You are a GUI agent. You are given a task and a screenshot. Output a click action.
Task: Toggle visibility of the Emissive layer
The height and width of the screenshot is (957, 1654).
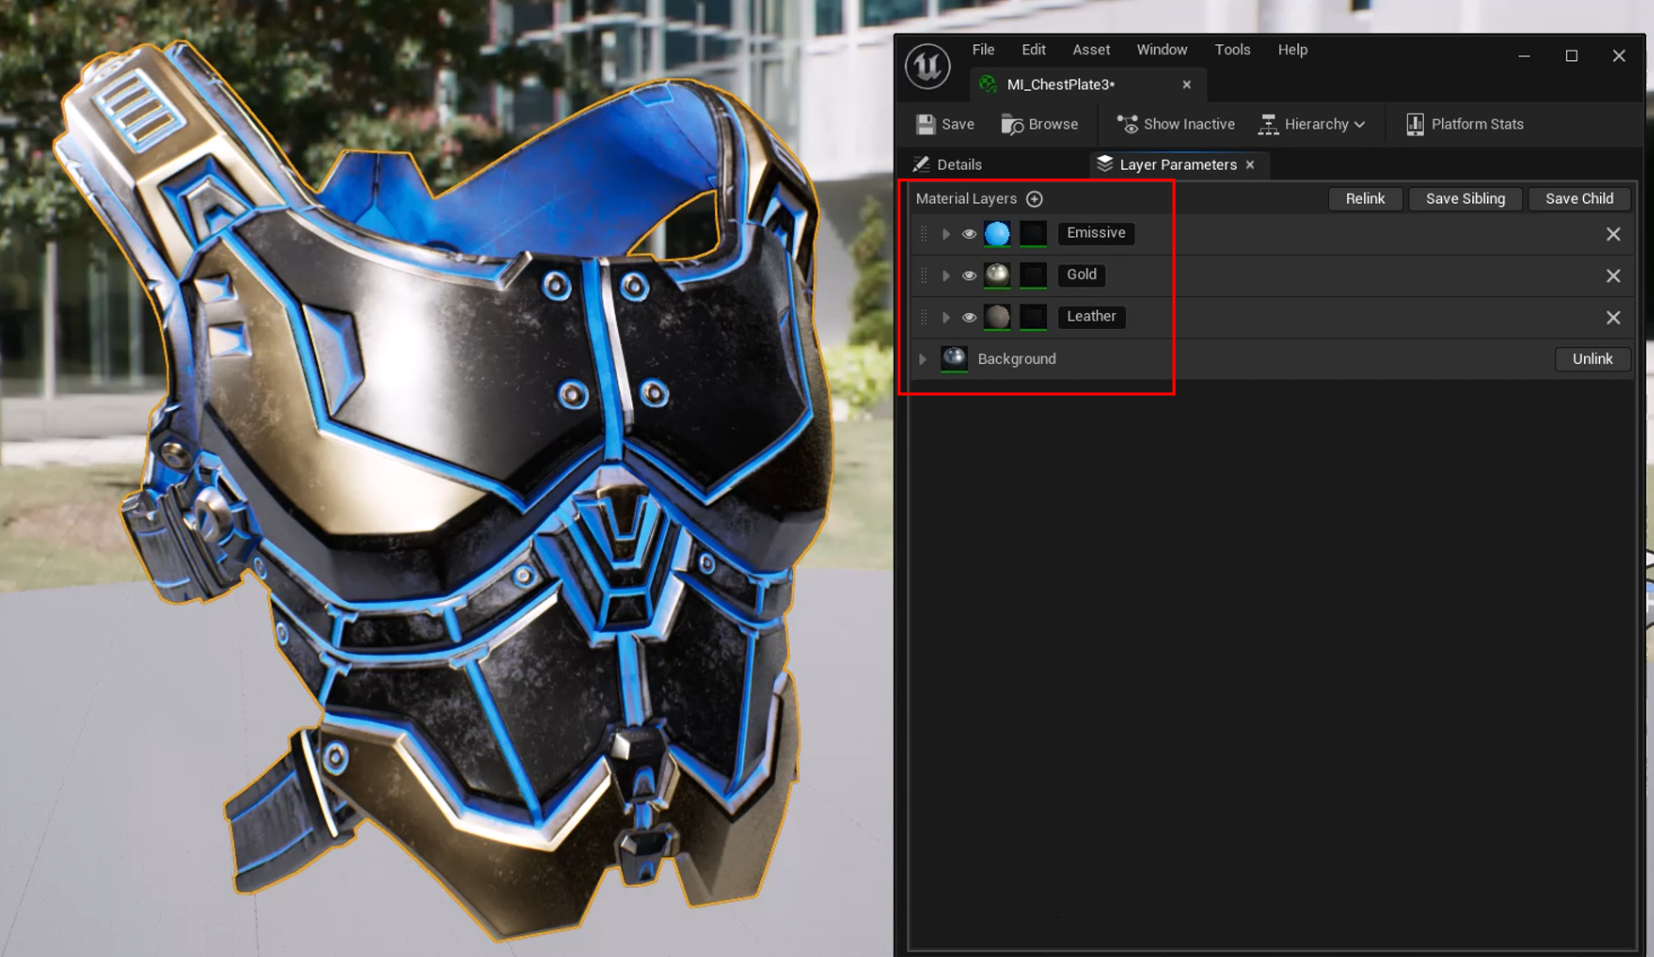point(969,234)
